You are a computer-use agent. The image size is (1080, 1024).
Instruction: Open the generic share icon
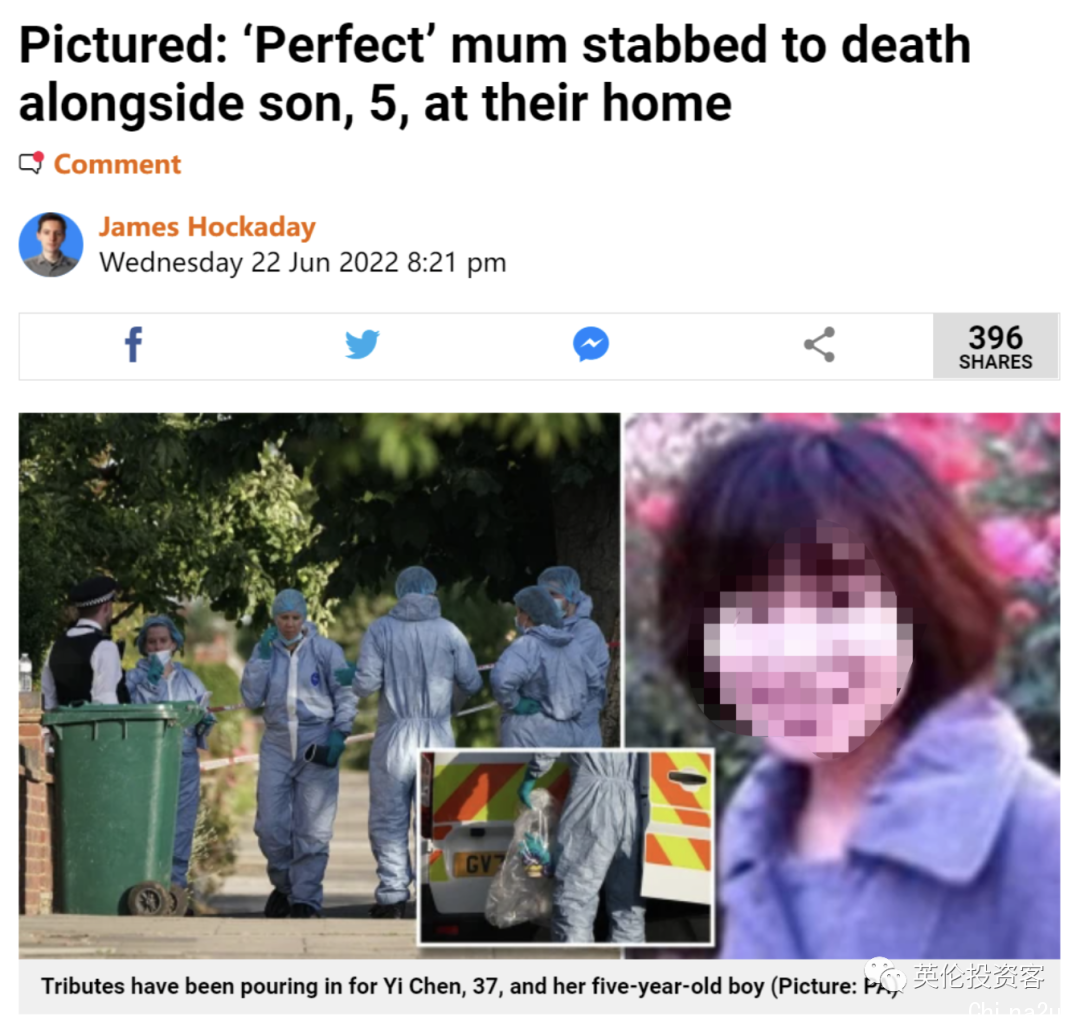click(820, 344)
